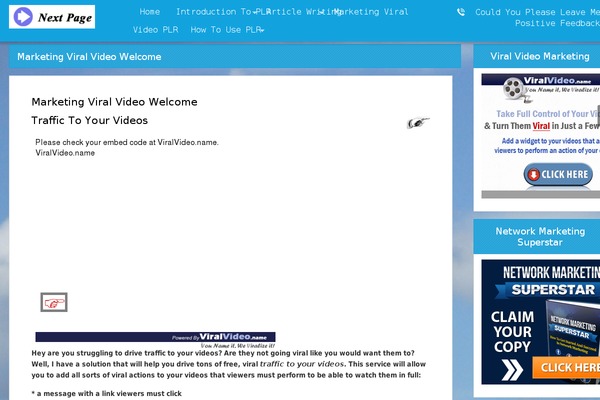Viewport: 600px width, 400px height.
Task: Click the film reel ViralVideo logo
Action: 513,91
